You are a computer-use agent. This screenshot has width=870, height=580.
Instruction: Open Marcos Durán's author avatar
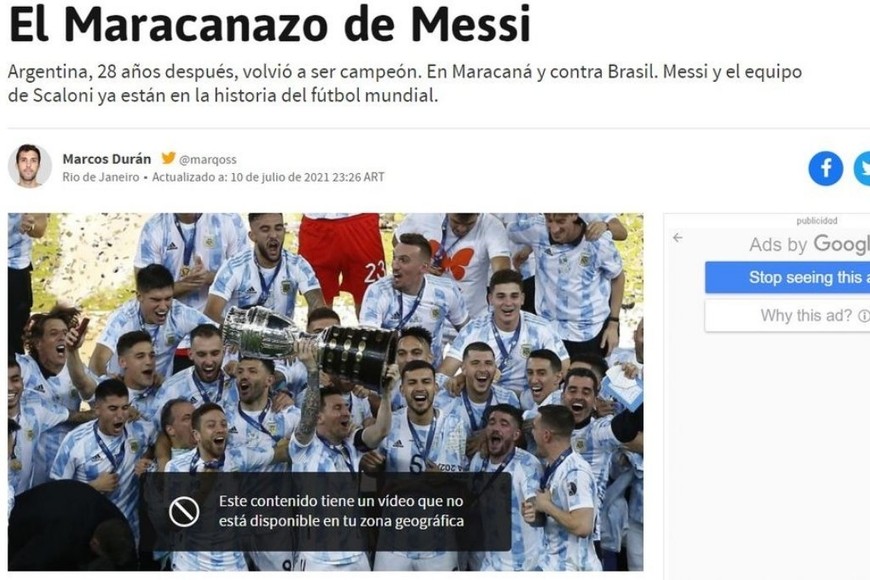coord(29,166)
